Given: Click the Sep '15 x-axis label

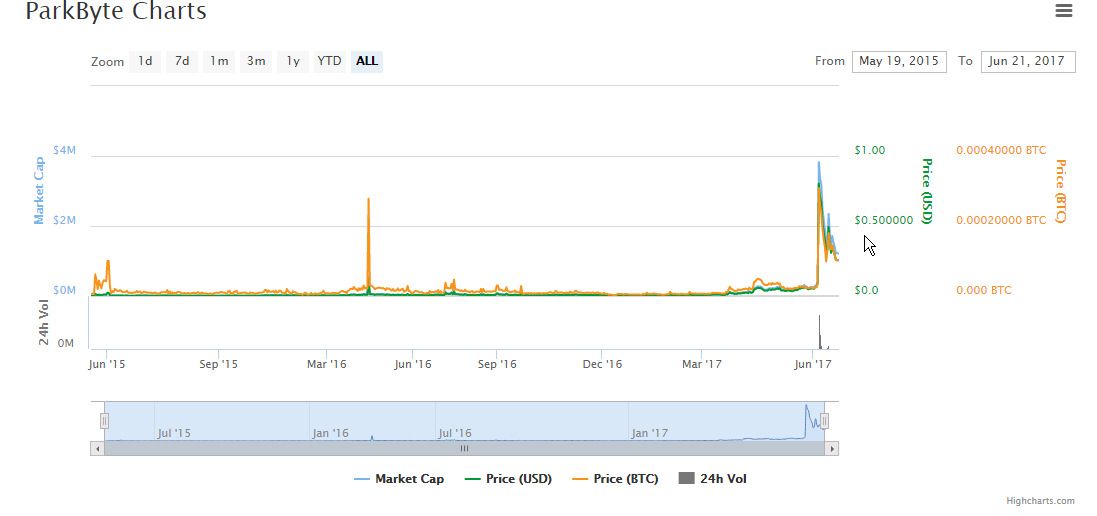Looking at the screenshot, I should 219,364.
